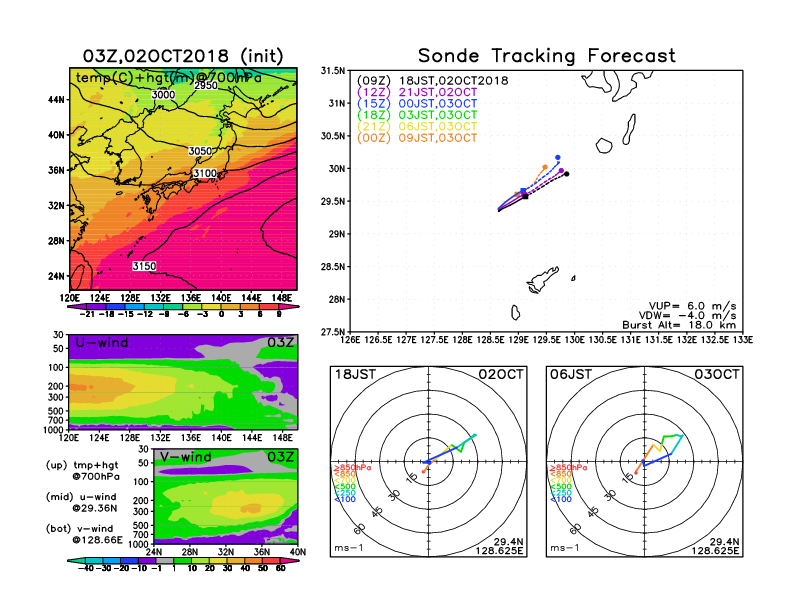
Task: Click the "03Z" label in the V-wind panel
Action: coord(280,457)
